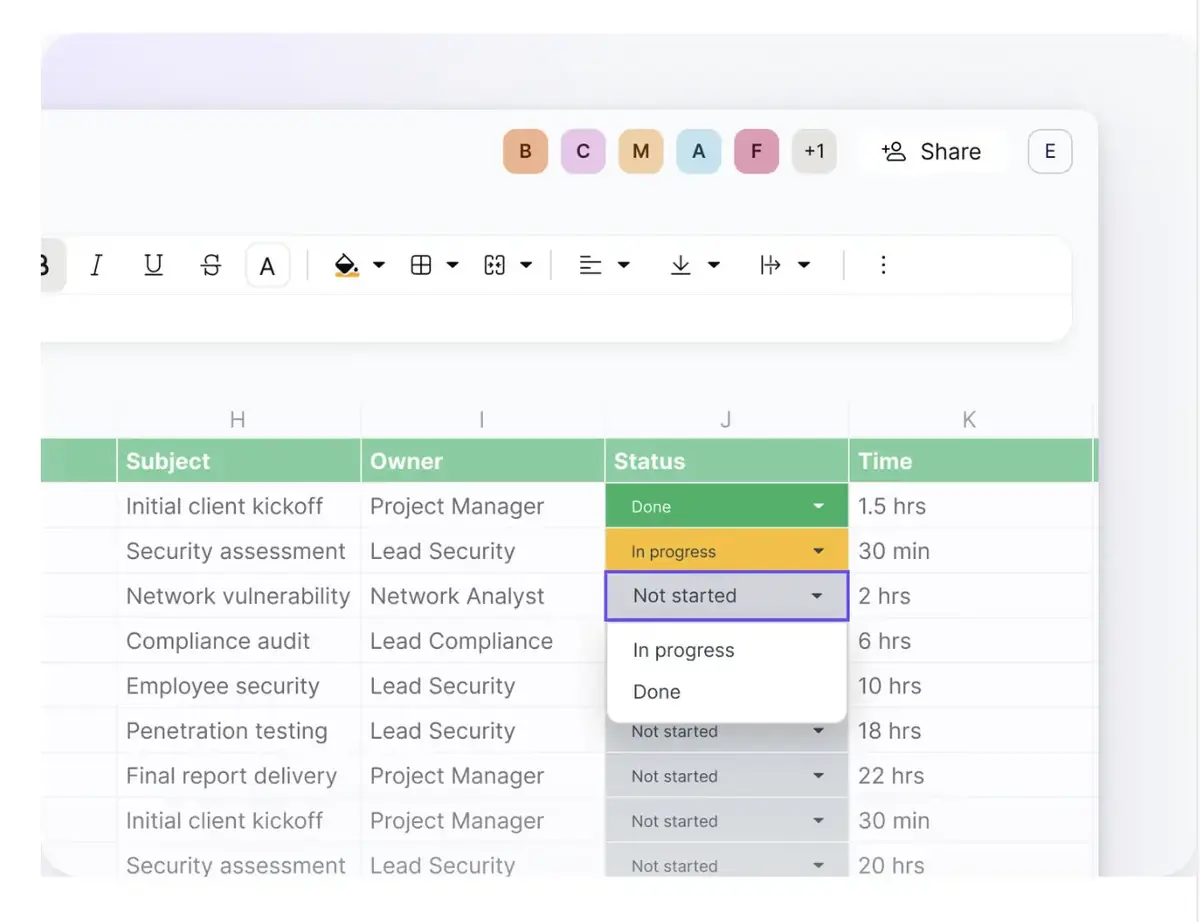
Task: Click the borders grid icon
Action: (423, 264)
